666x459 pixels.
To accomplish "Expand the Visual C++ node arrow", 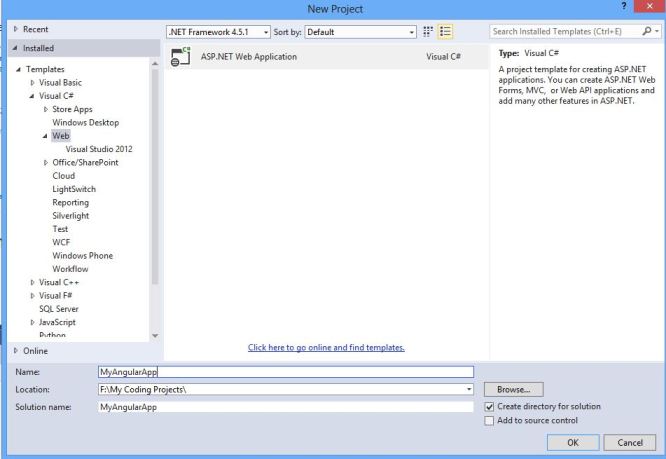I will coord(32,282).
